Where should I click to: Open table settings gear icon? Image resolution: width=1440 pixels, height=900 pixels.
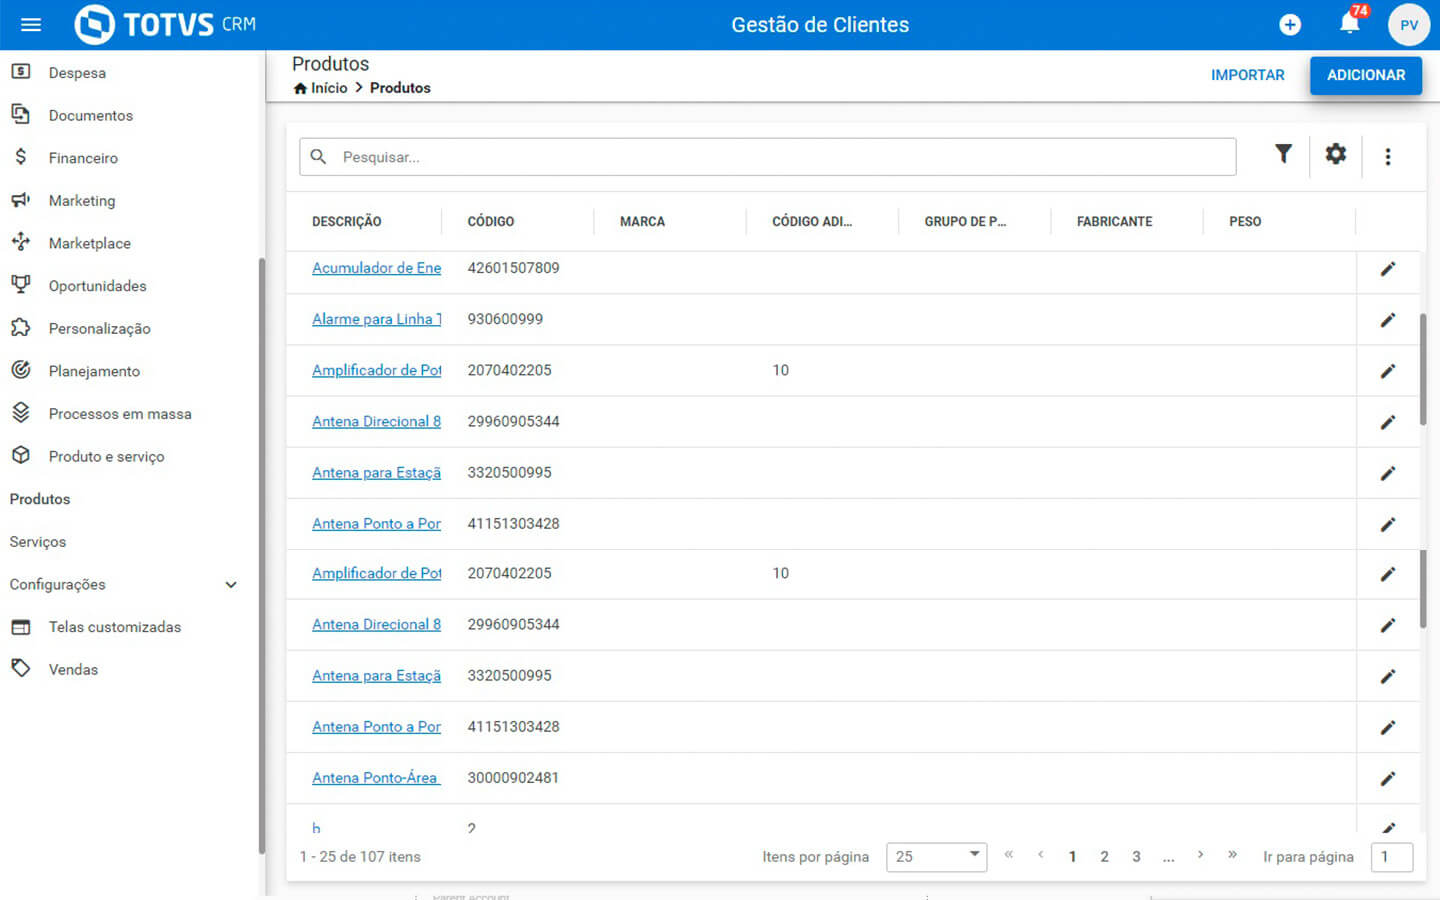[x=1335, y=154]
